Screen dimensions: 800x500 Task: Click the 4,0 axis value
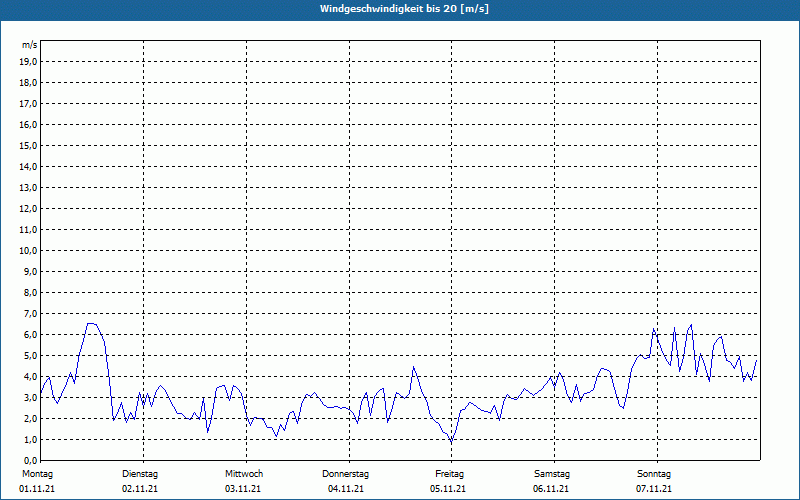tap(30, 377)
